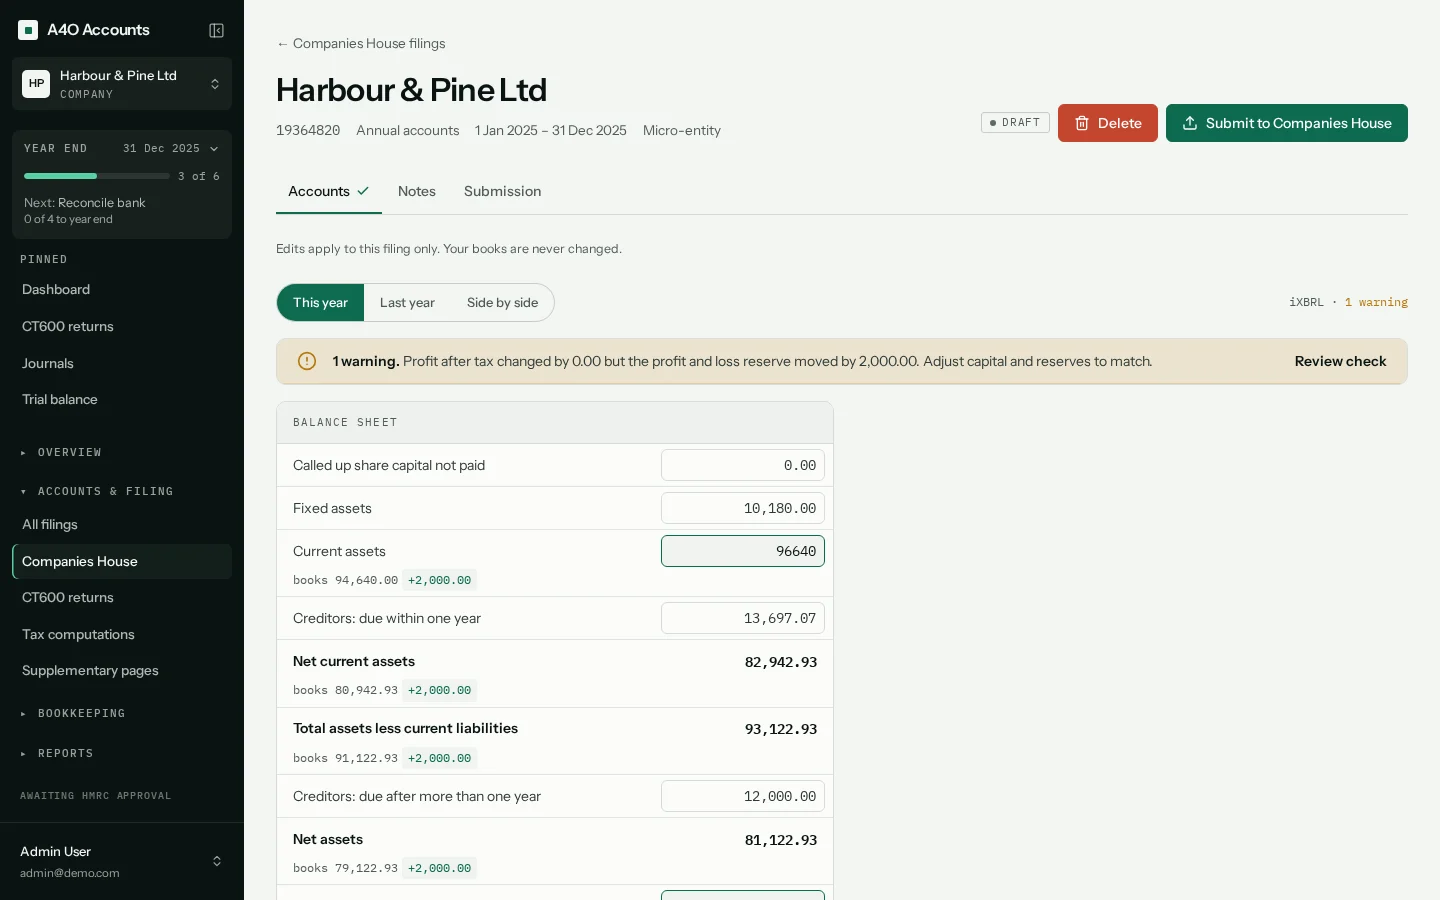Open Trial balance in the sidebar

(x=122, y=399)
